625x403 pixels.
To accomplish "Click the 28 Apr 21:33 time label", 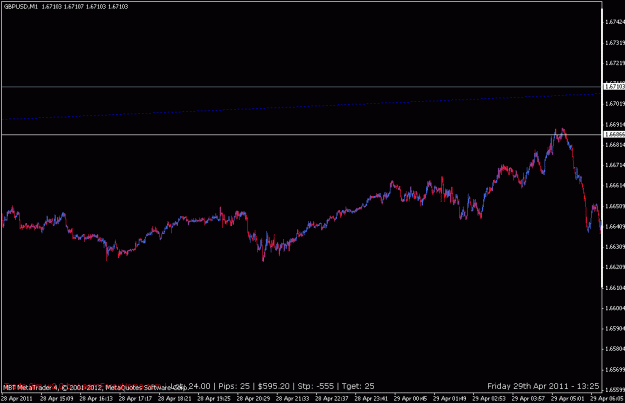I will click(293, 398).
